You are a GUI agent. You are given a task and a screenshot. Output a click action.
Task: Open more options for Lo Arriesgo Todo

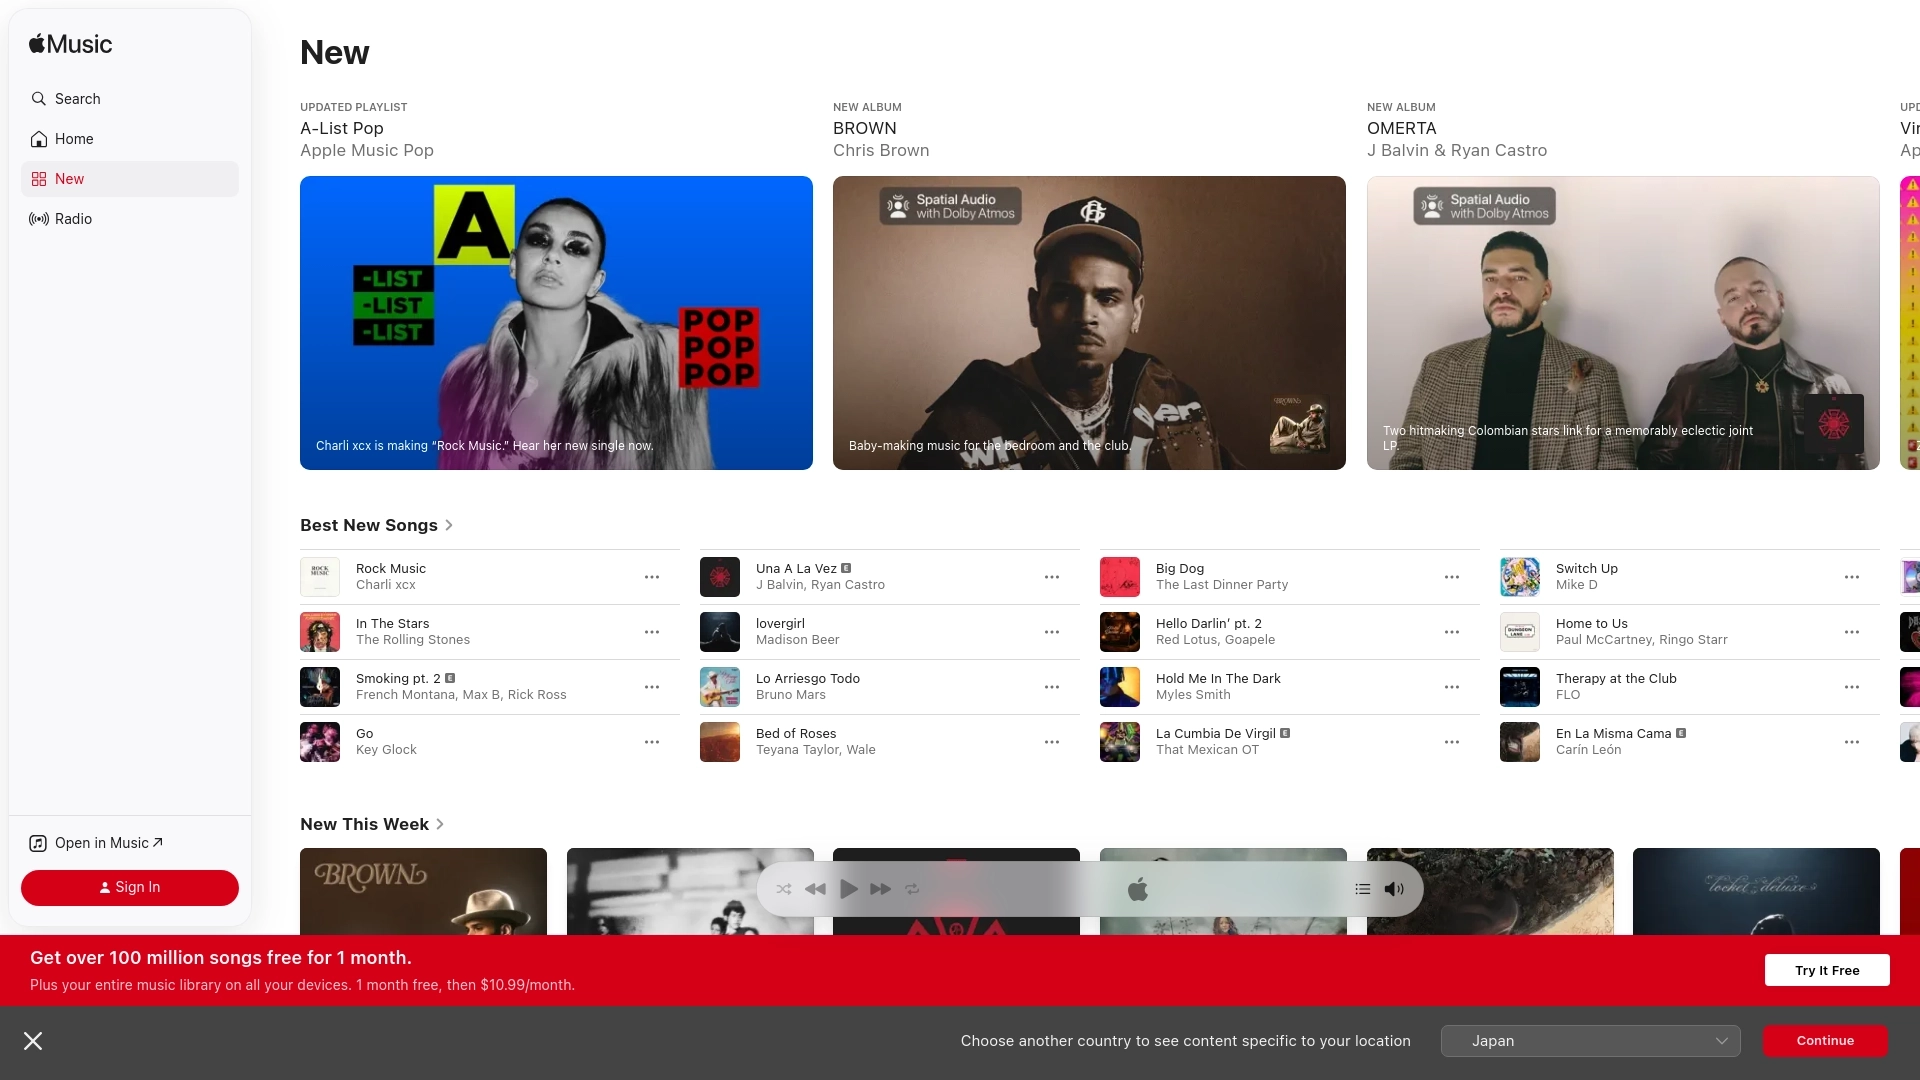pos(1052,687)
